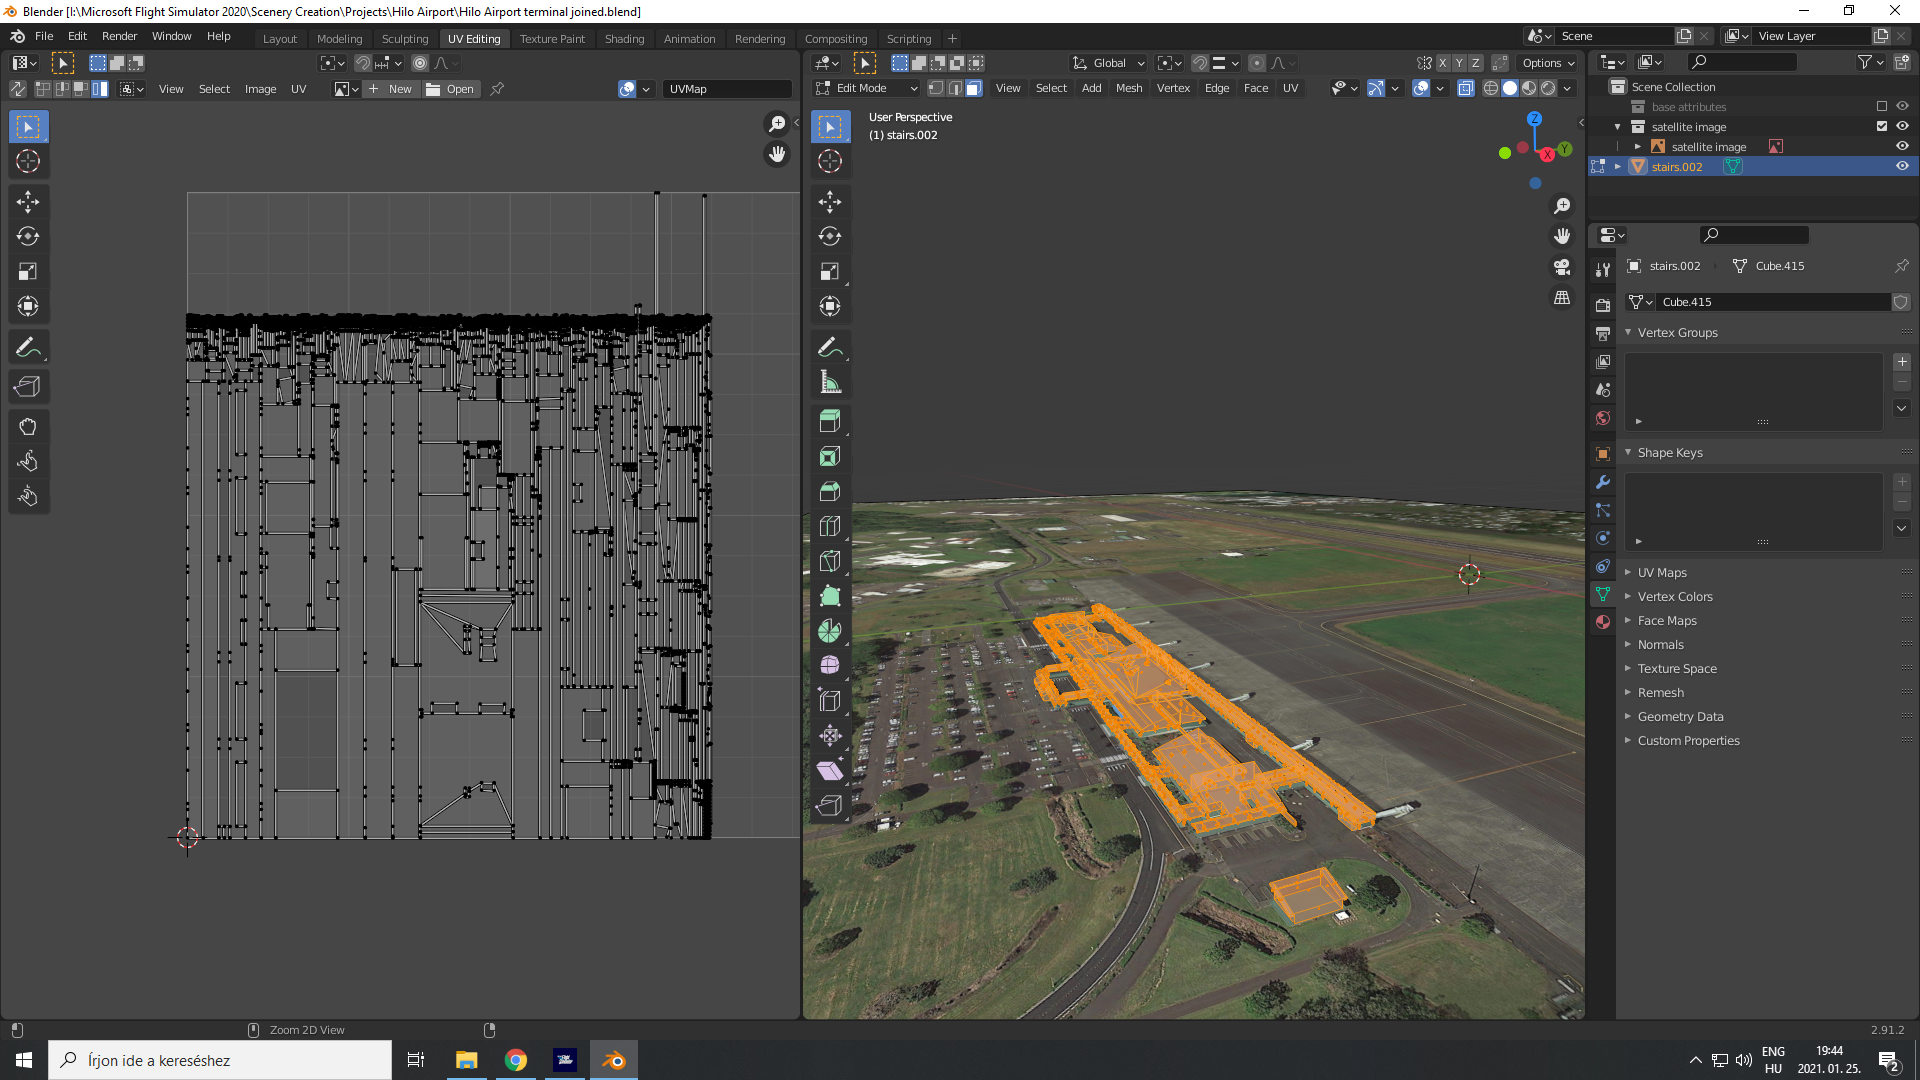The width and height of the screenshot is (1920, 1080).
Task: Open the Render Properties camera tab
Action: click(x=1603, y=302)
